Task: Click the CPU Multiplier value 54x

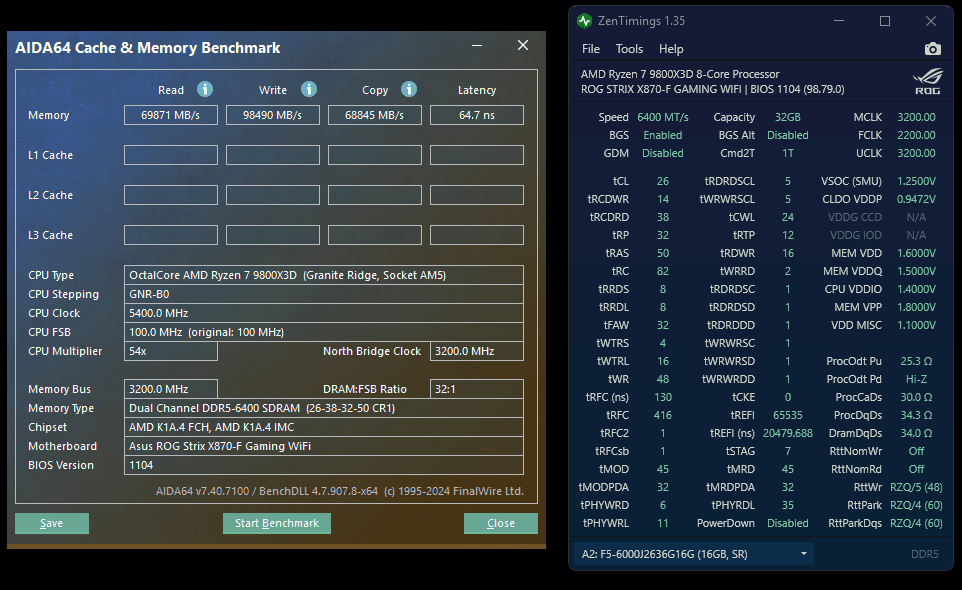Action: point(171,351)
